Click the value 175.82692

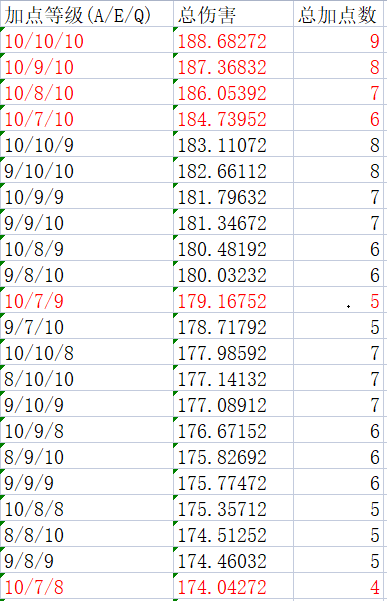click(233, 457)
